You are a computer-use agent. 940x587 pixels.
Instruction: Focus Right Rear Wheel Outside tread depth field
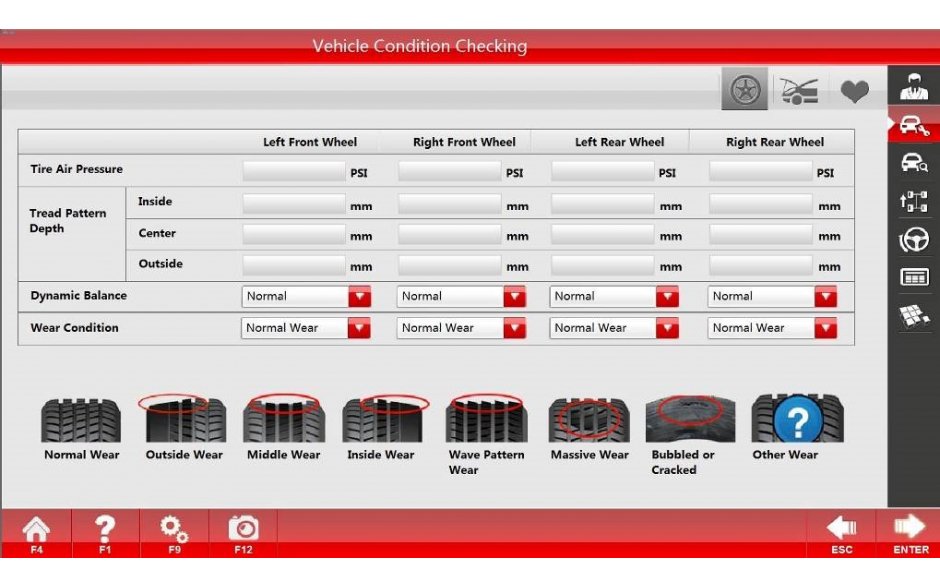pyautogui.click(x=760, y=265)
